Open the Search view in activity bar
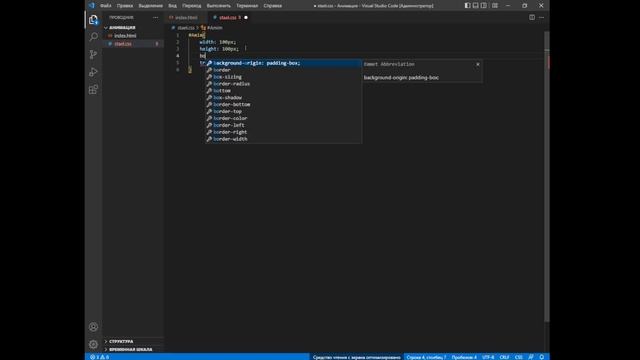640x360 pixels. click(x=93, y=37)
